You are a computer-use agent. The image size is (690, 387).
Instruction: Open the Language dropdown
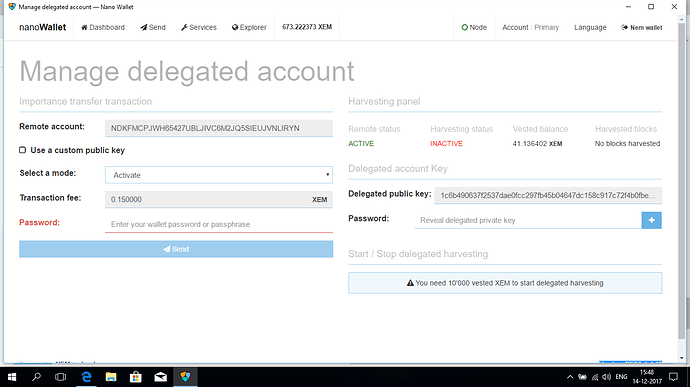pos(590,27)
